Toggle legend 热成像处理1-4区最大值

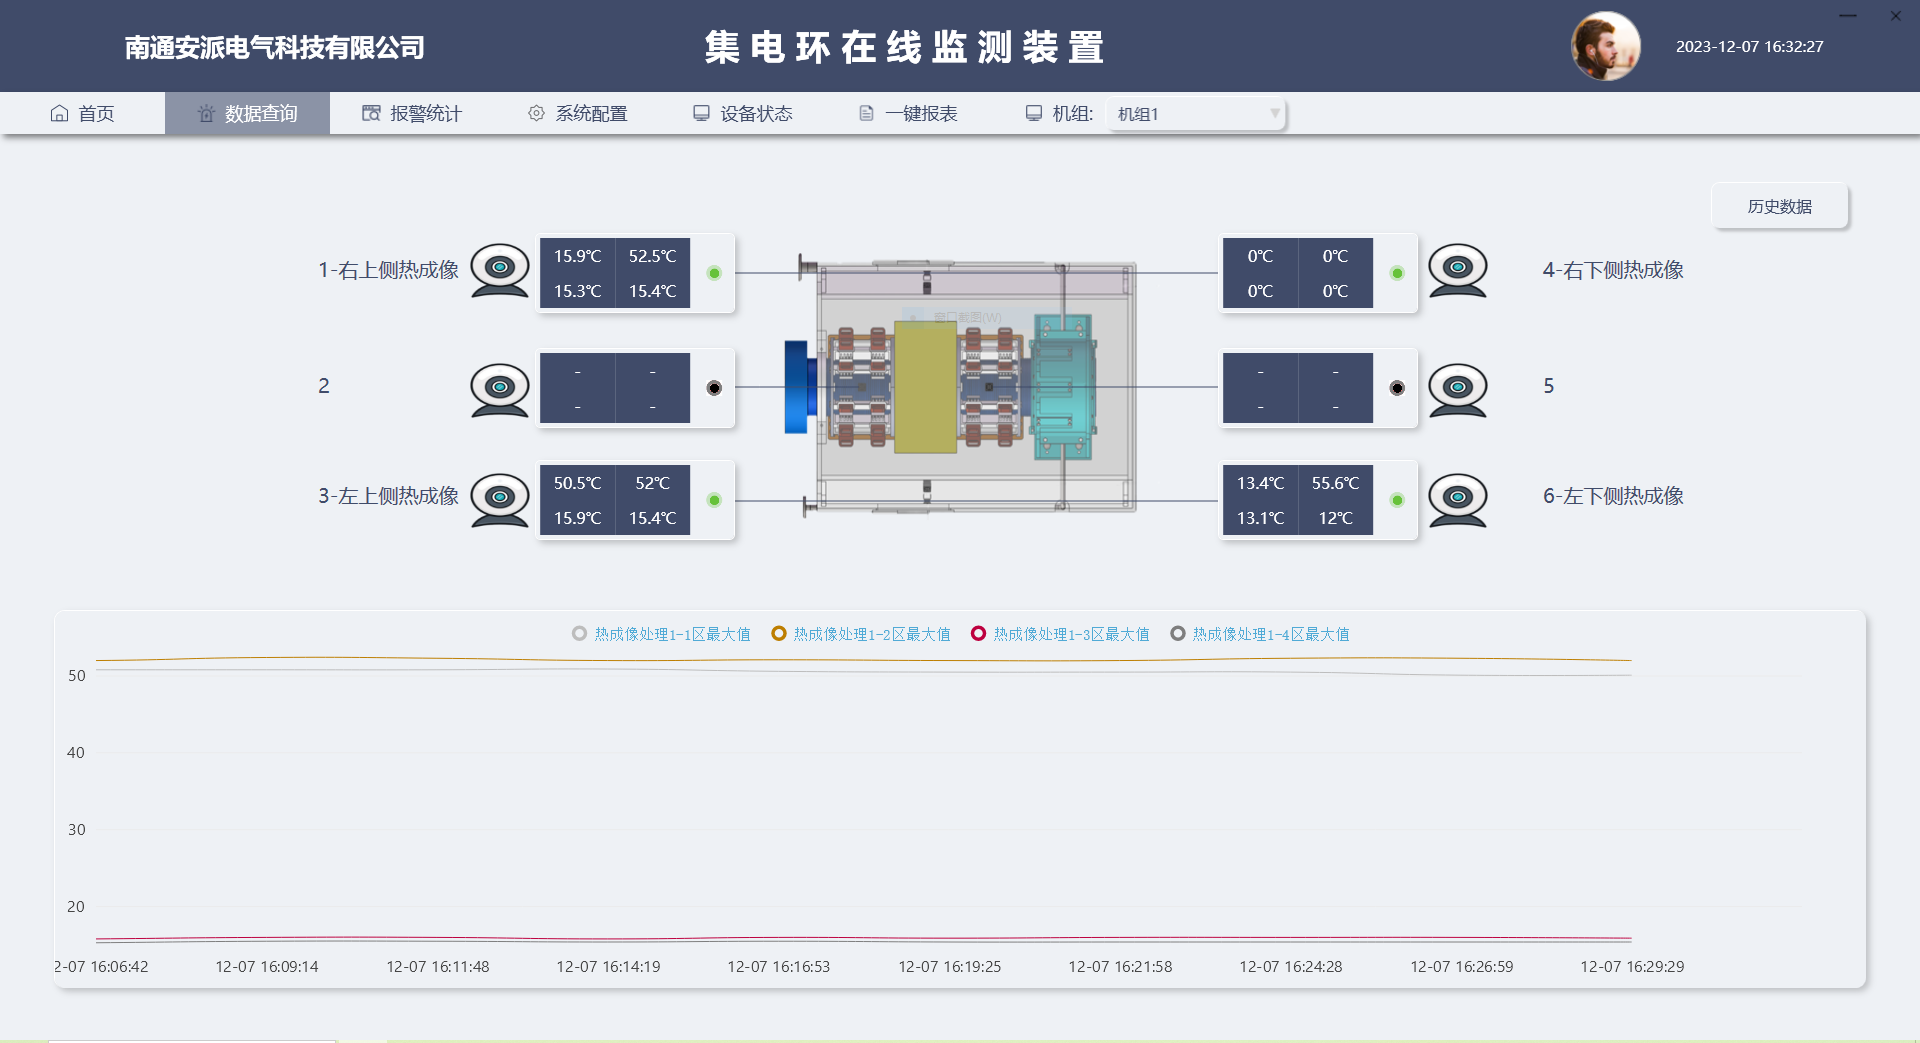(x=1260, y=634)
